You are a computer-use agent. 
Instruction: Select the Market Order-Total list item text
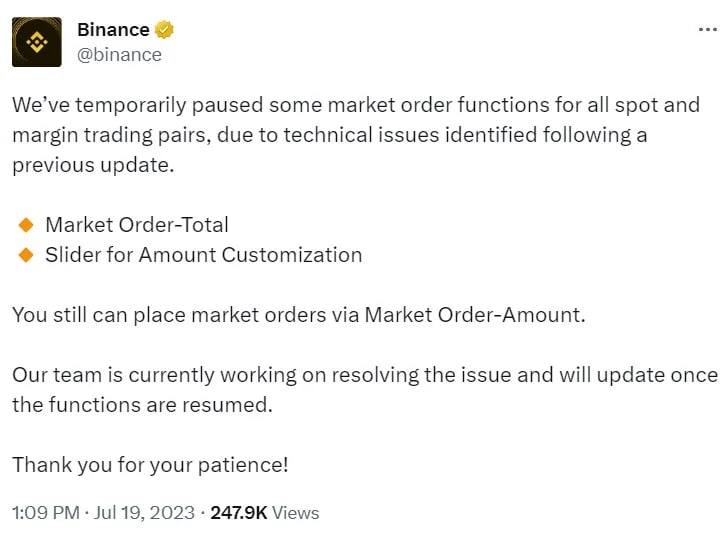pos(137,225)
